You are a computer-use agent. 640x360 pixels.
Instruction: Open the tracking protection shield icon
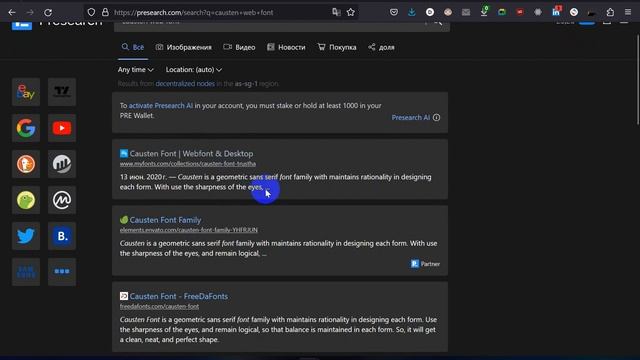coord(91,12)
